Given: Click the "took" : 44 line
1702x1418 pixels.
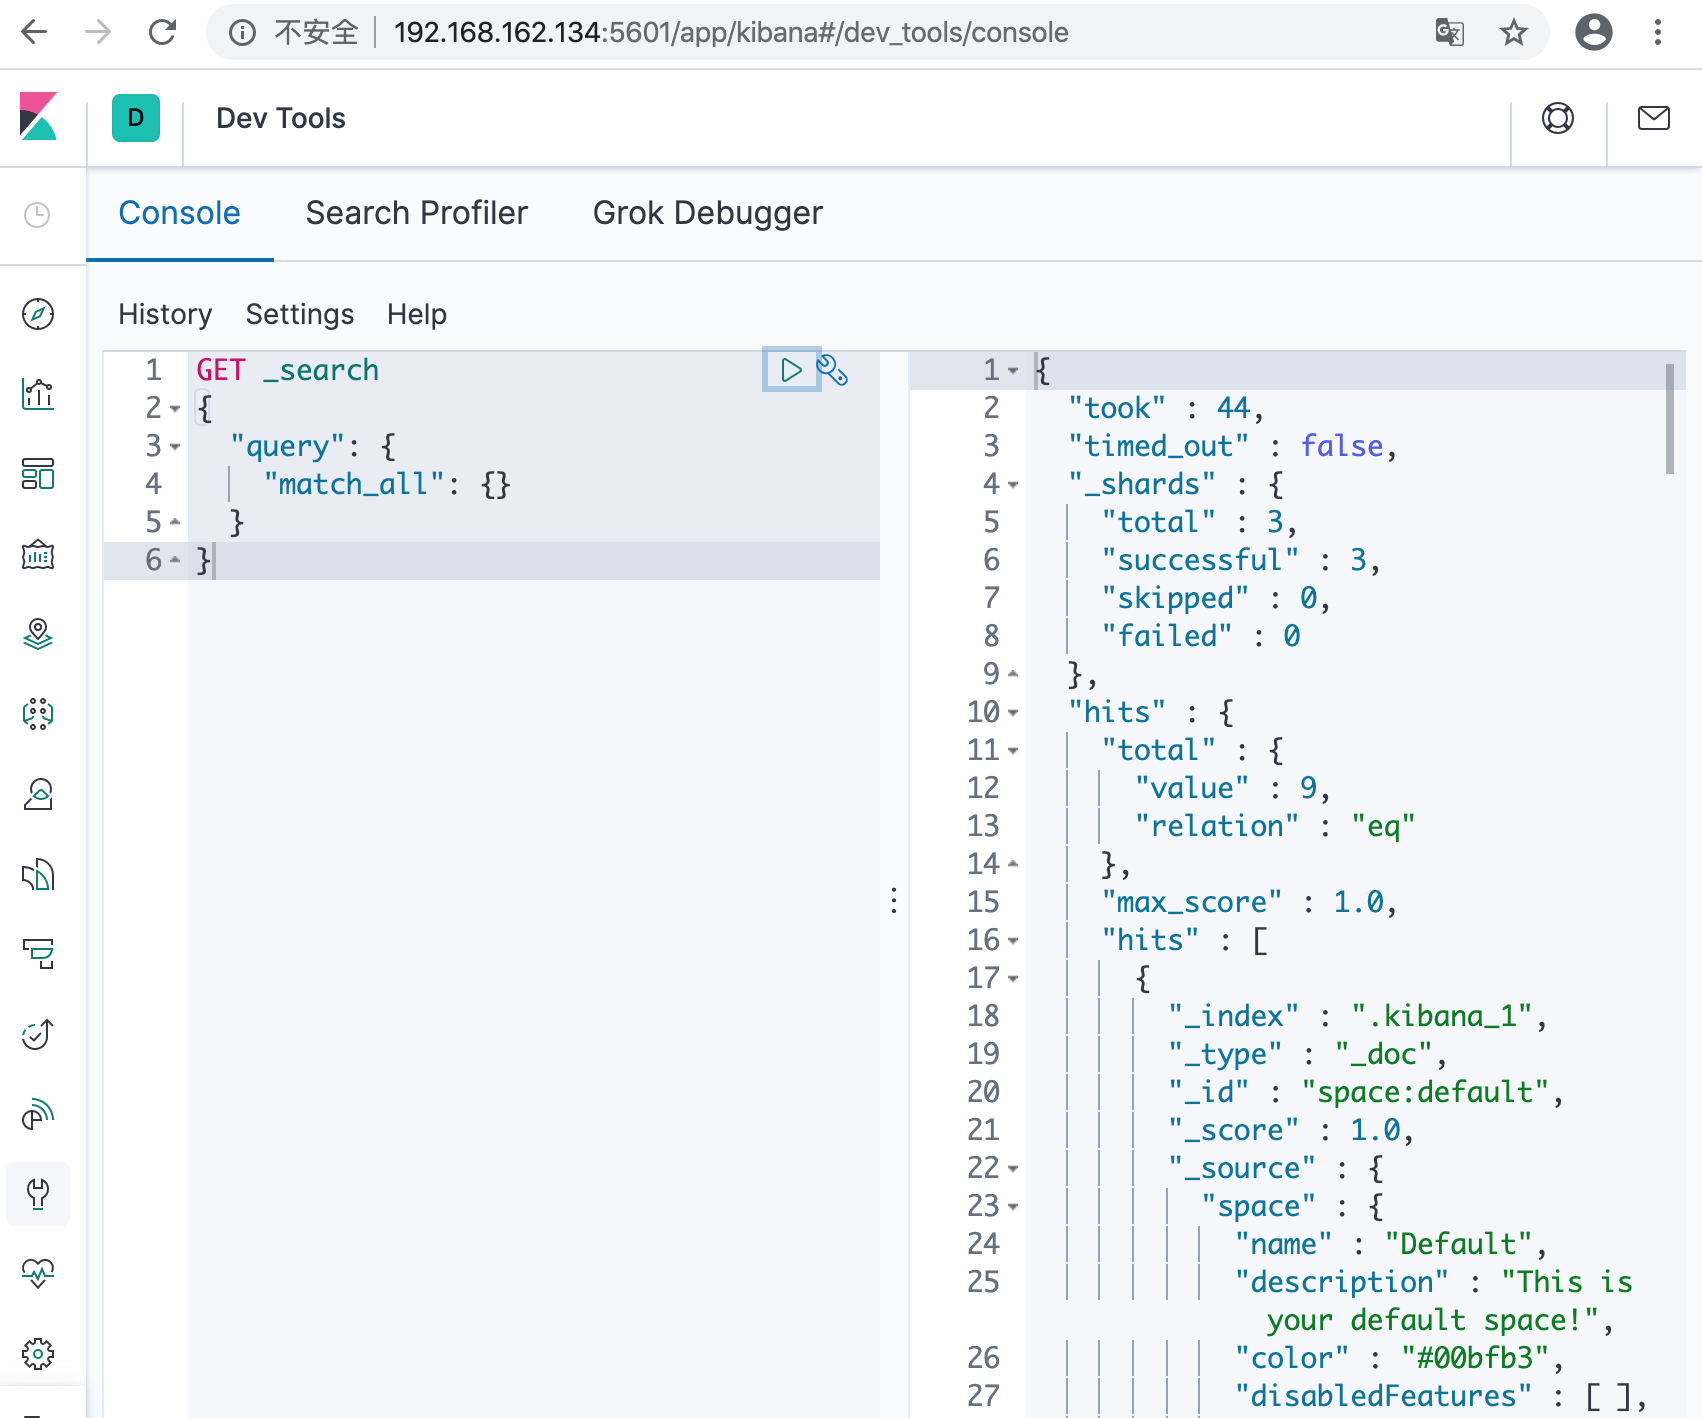Looking at the screenshot, I should tap(1166, 408).
